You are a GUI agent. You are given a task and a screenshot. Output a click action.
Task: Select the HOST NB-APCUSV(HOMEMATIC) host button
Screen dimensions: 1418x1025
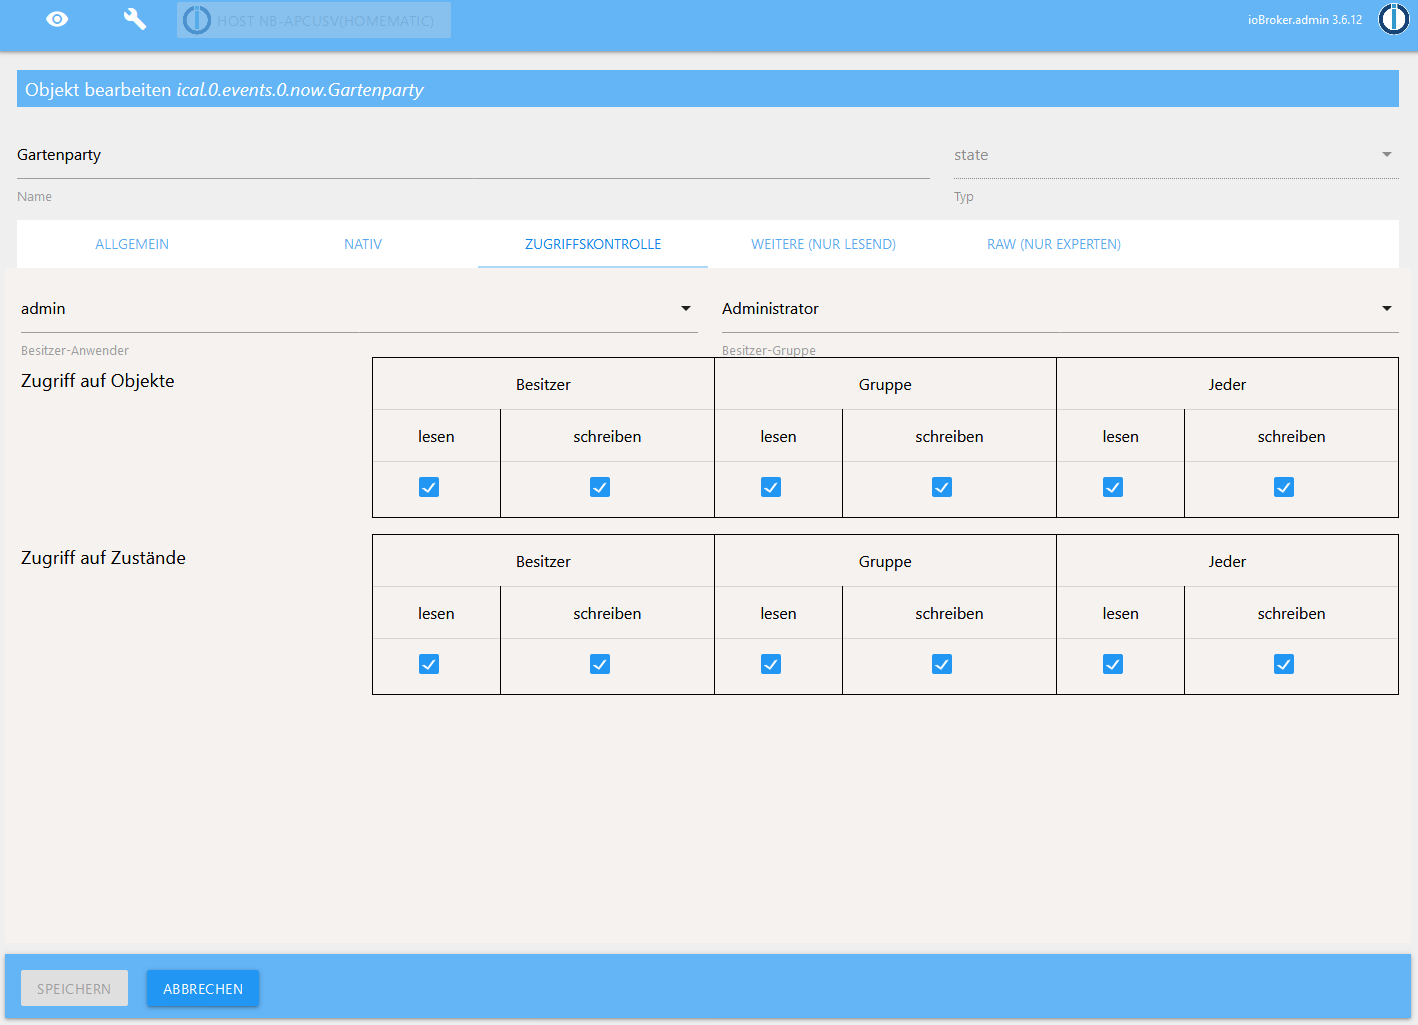click(x=314, y=20)
